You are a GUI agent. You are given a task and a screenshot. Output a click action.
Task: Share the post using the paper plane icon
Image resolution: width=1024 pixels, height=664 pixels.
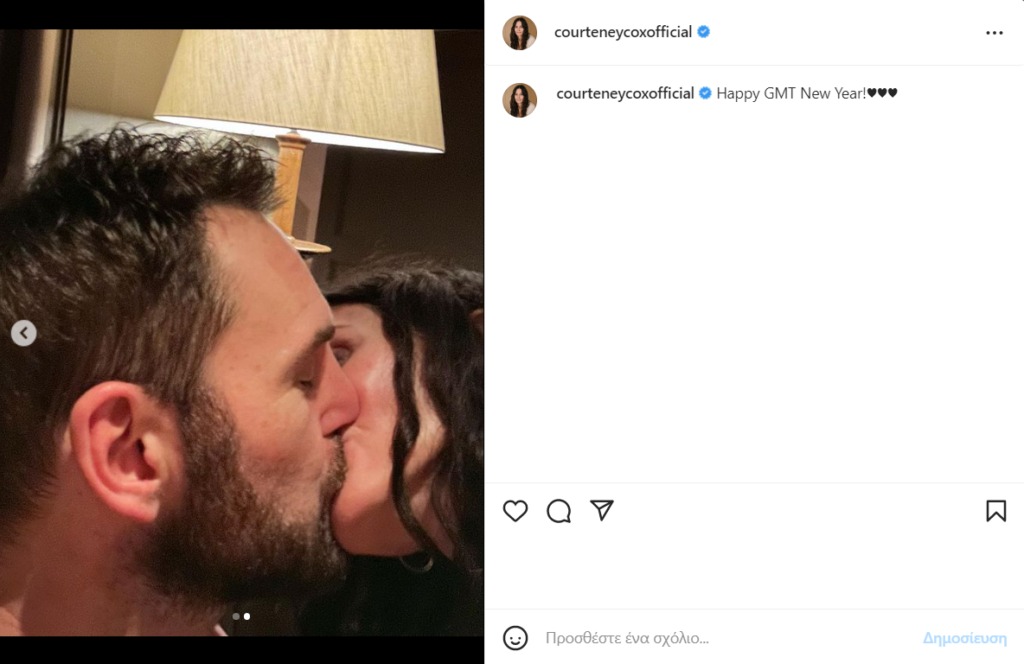tap(601, 511)
